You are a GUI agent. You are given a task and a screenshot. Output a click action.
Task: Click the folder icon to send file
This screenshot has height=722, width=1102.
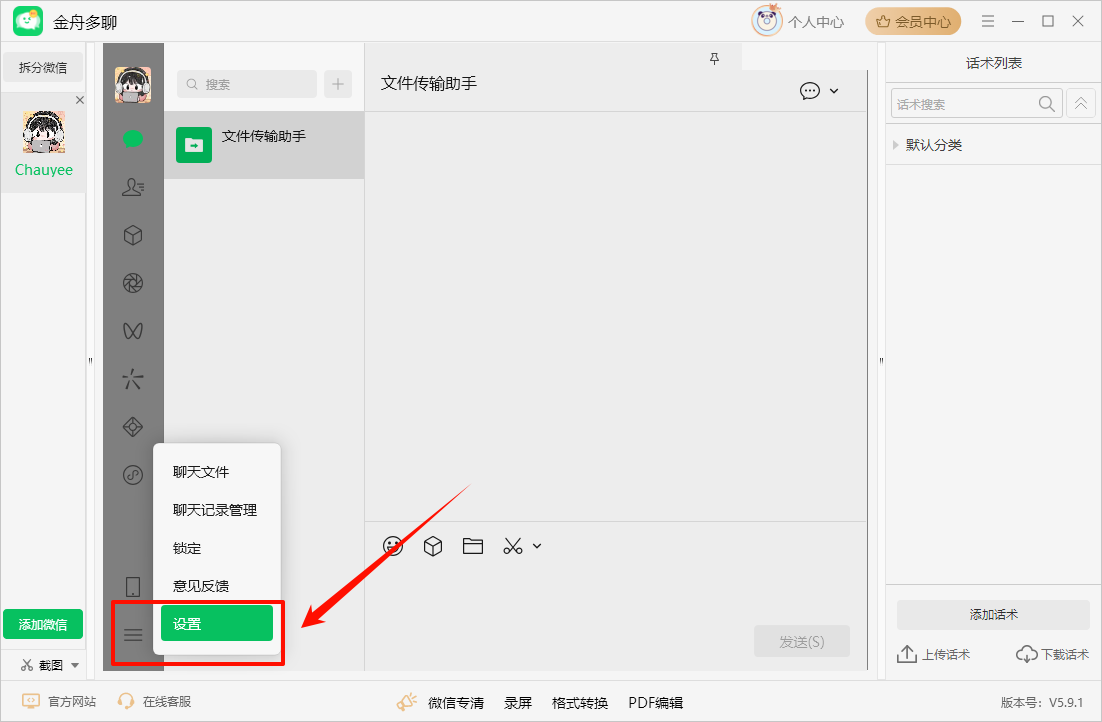click(x=473, y=546)
